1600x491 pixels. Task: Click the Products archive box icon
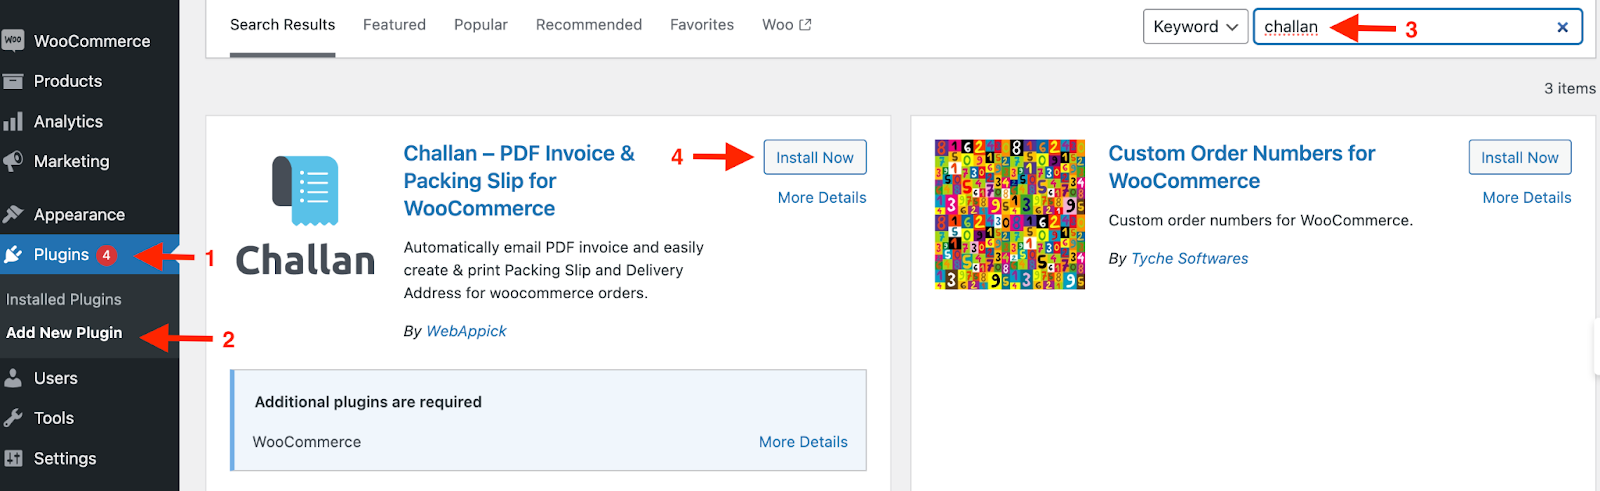click(13, 81)
